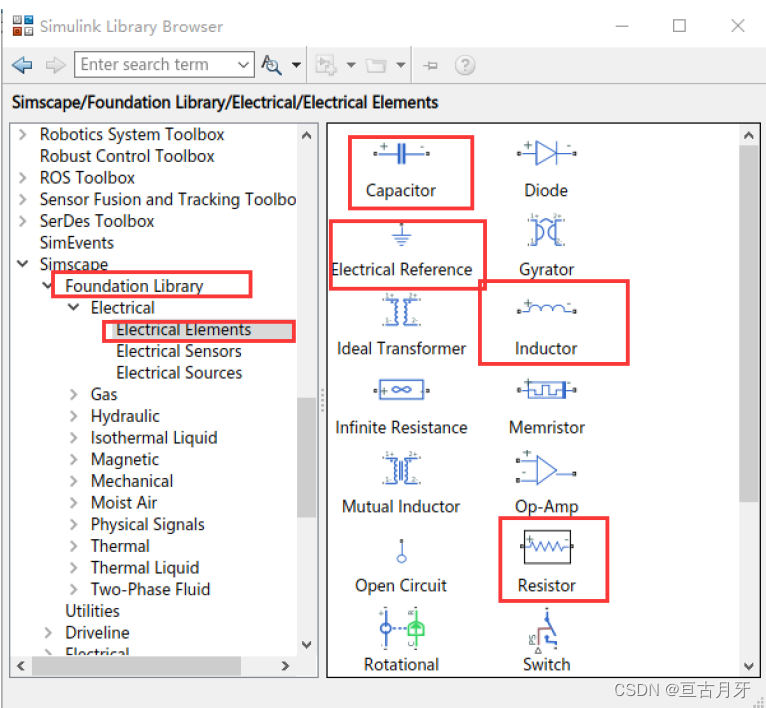Click tree panel horizontal scrollbar thumb
The height and width of the screenshot is (708, 766).
[x=137, y=665]
